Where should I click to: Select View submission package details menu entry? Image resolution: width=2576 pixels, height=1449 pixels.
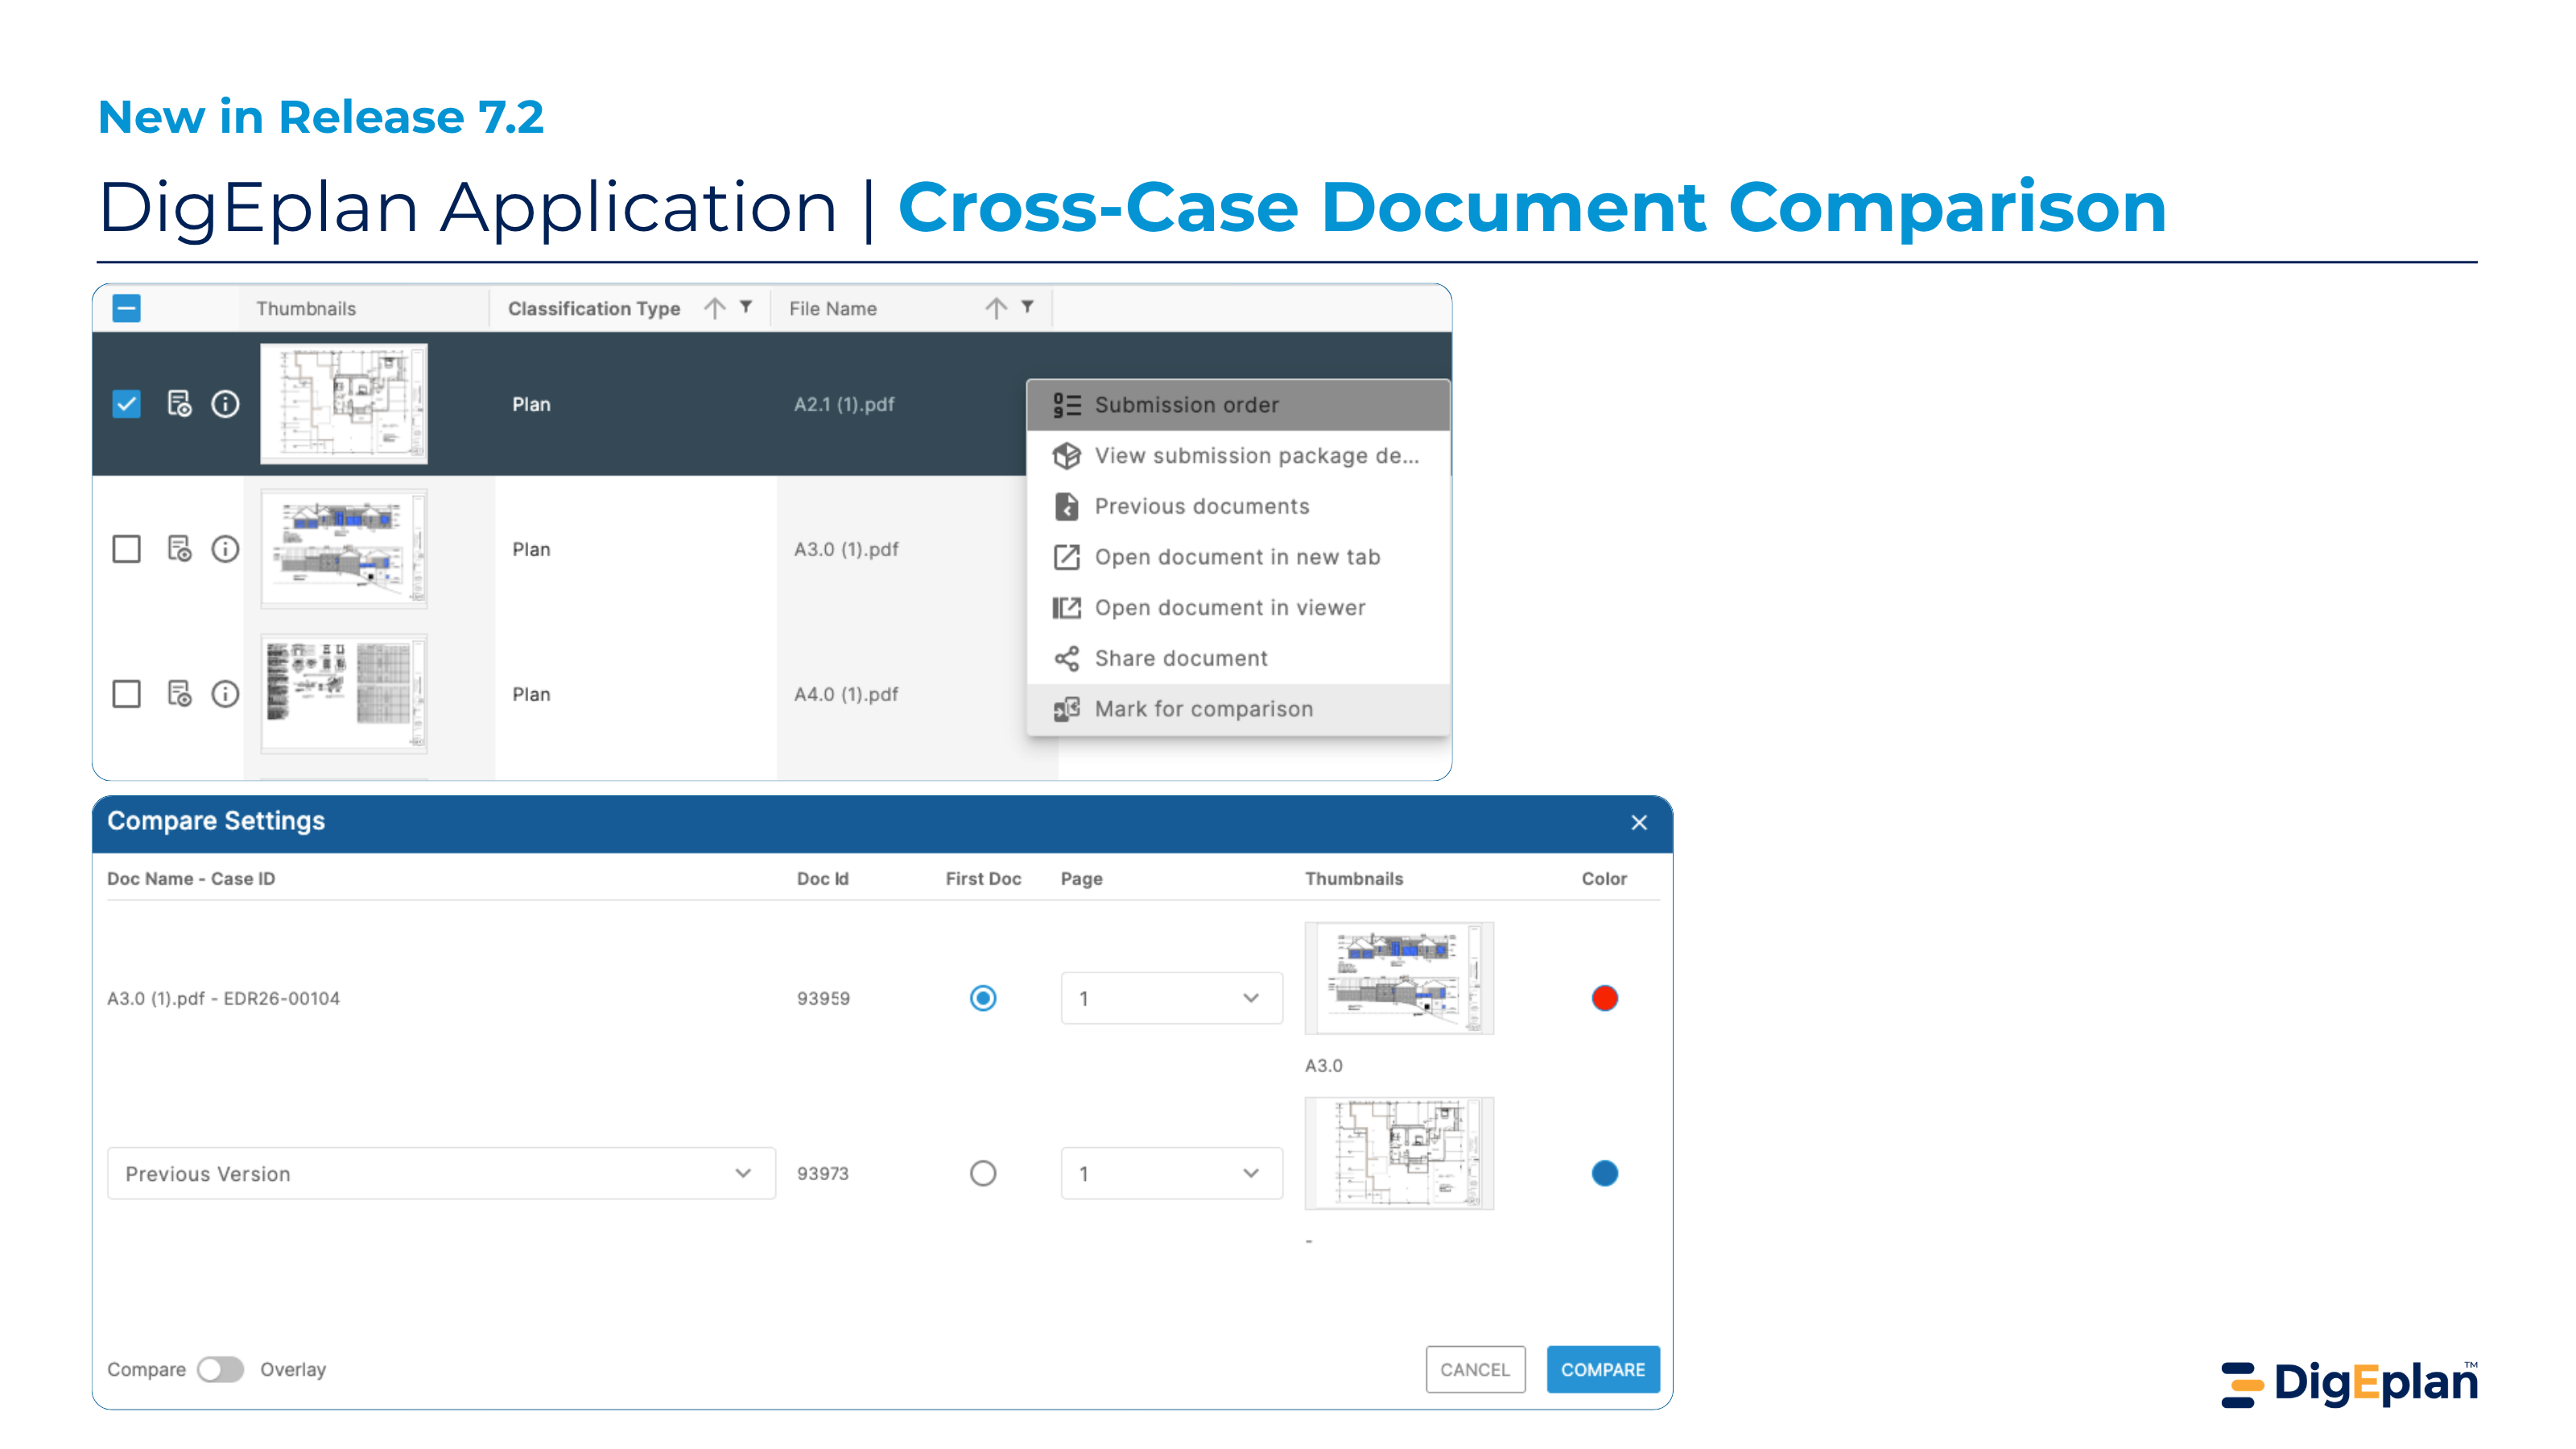pos(1238,456)
